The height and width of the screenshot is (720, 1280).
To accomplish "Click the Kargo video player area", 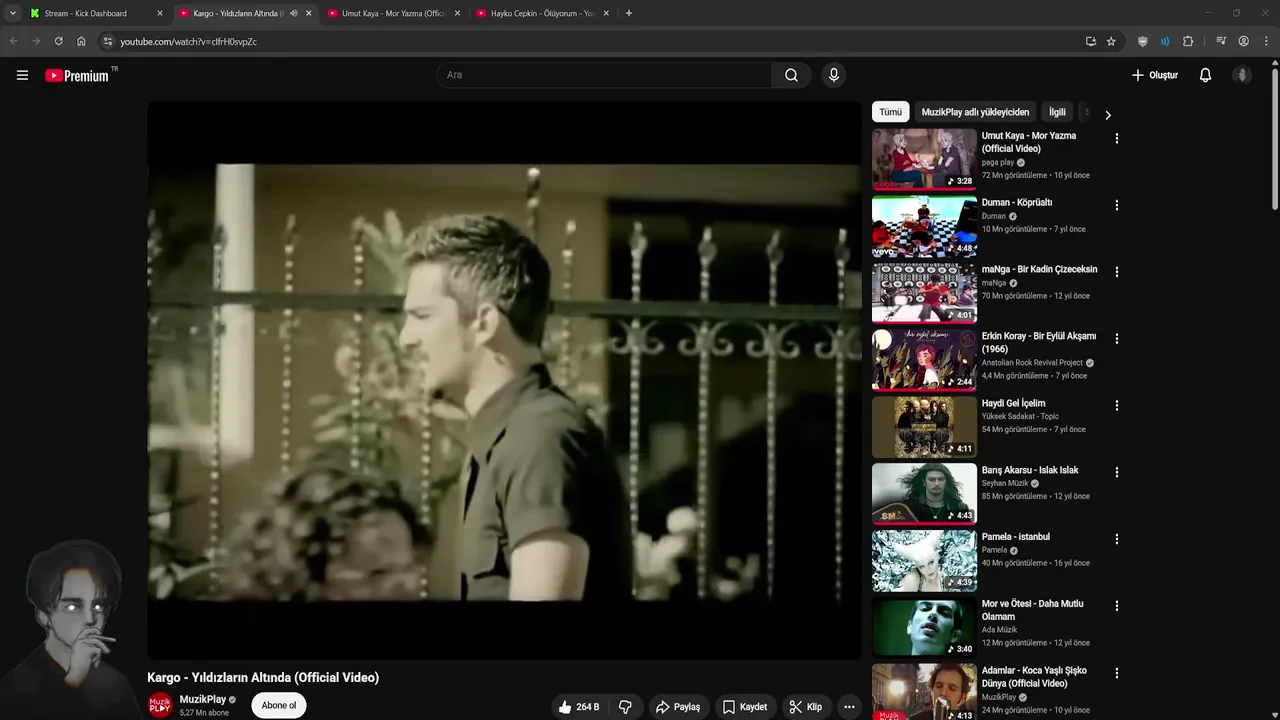I will click(504, 381).
